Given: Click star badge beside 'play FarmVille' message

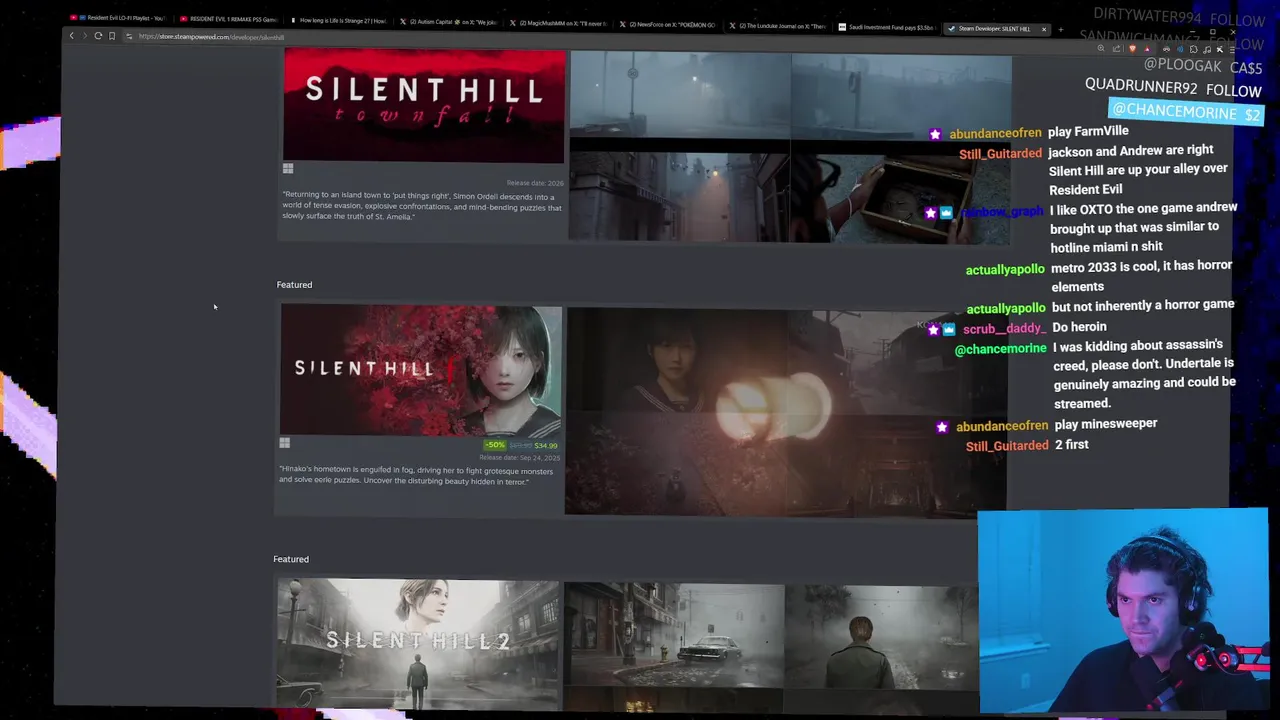Looking at the screenshot, I should tap(935, 134).
